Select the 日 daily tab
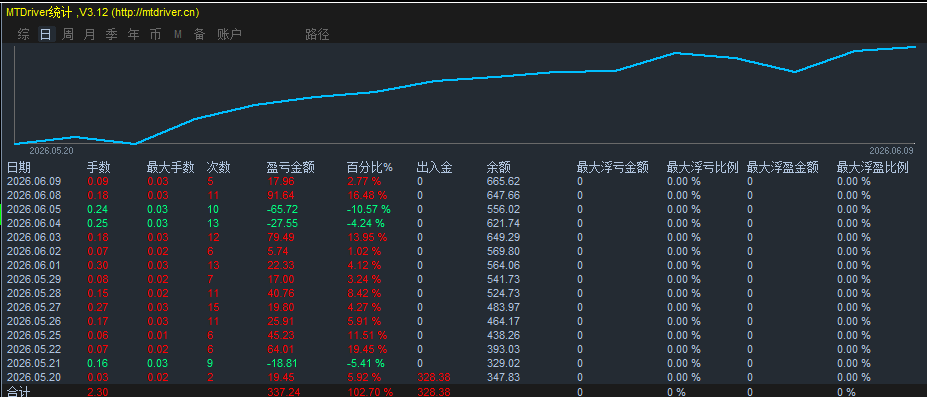 pyautogui.click(x=46, y=34)
